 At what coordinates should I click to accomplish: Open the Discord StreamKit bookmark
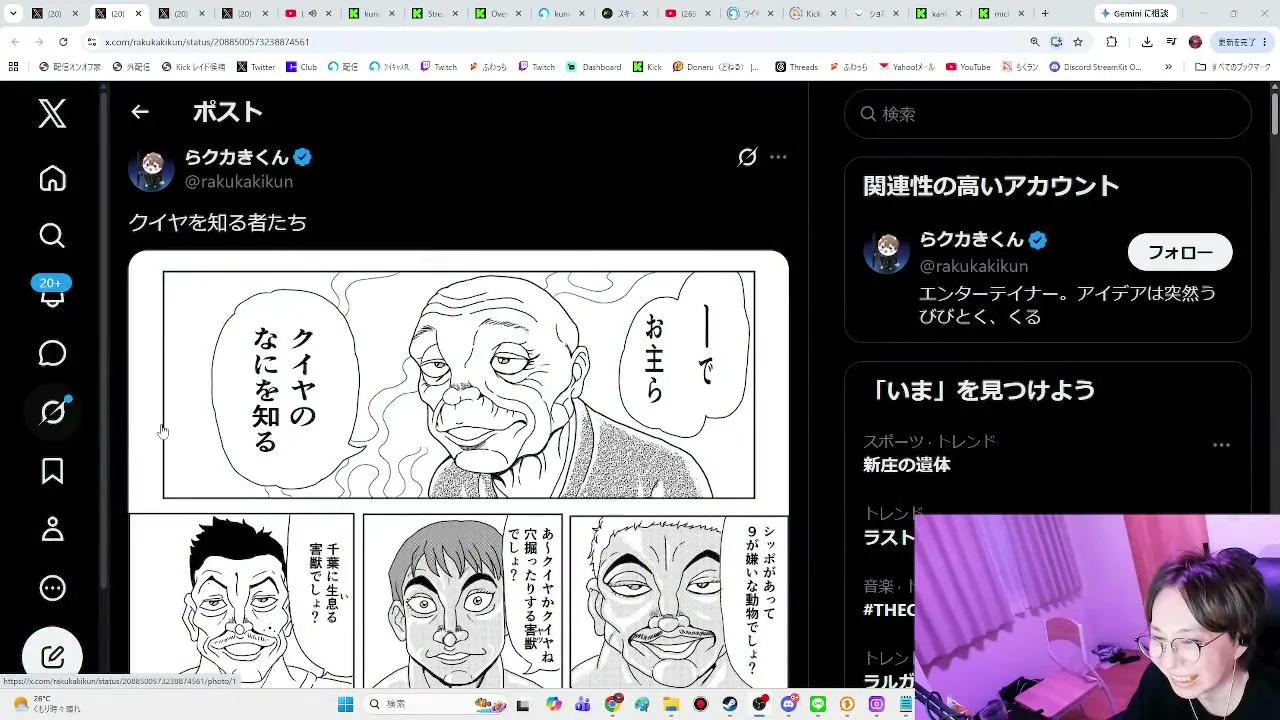1095,67
